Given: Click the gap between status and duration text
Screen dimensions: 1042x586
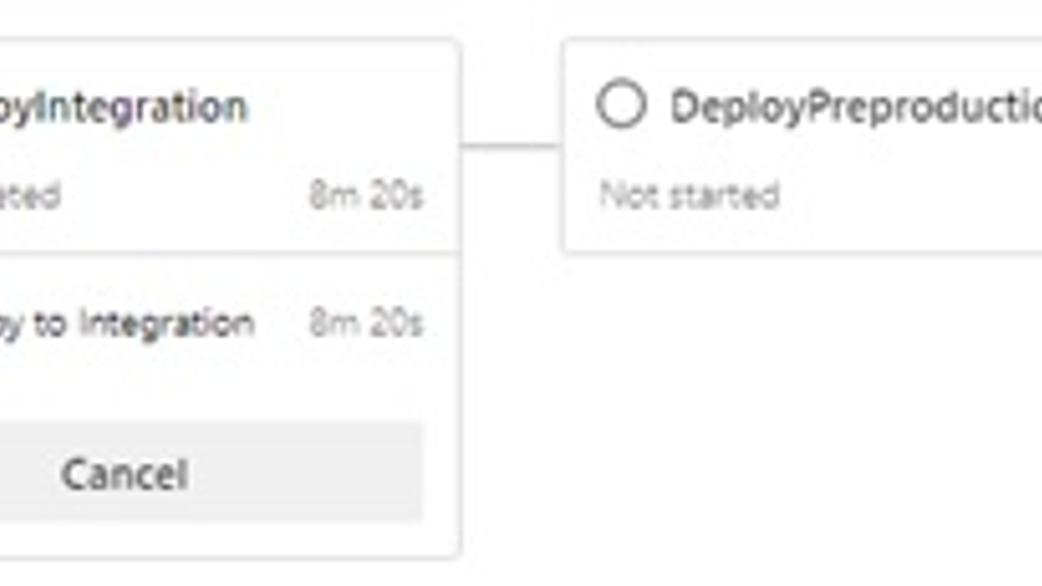Looking at the screenshot, I should (185, 195).
